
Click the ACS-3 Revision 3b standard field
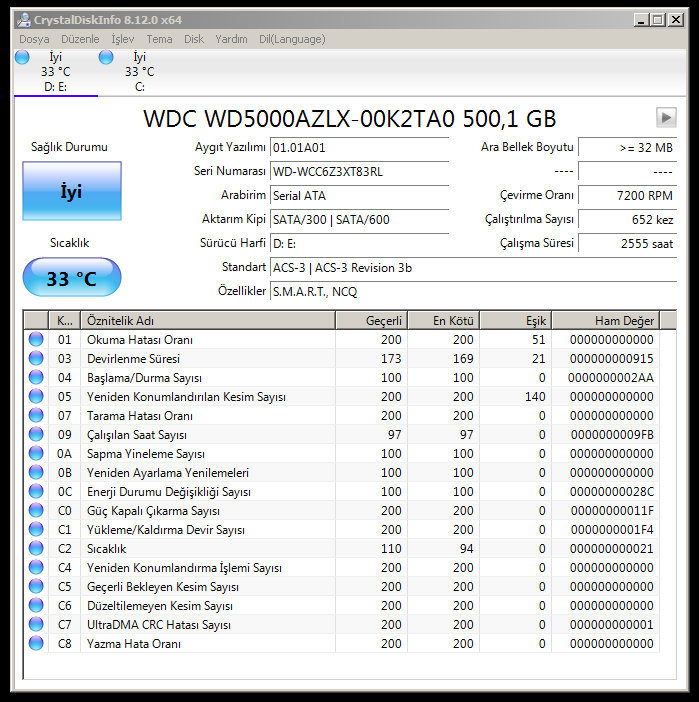coord(474,268)
